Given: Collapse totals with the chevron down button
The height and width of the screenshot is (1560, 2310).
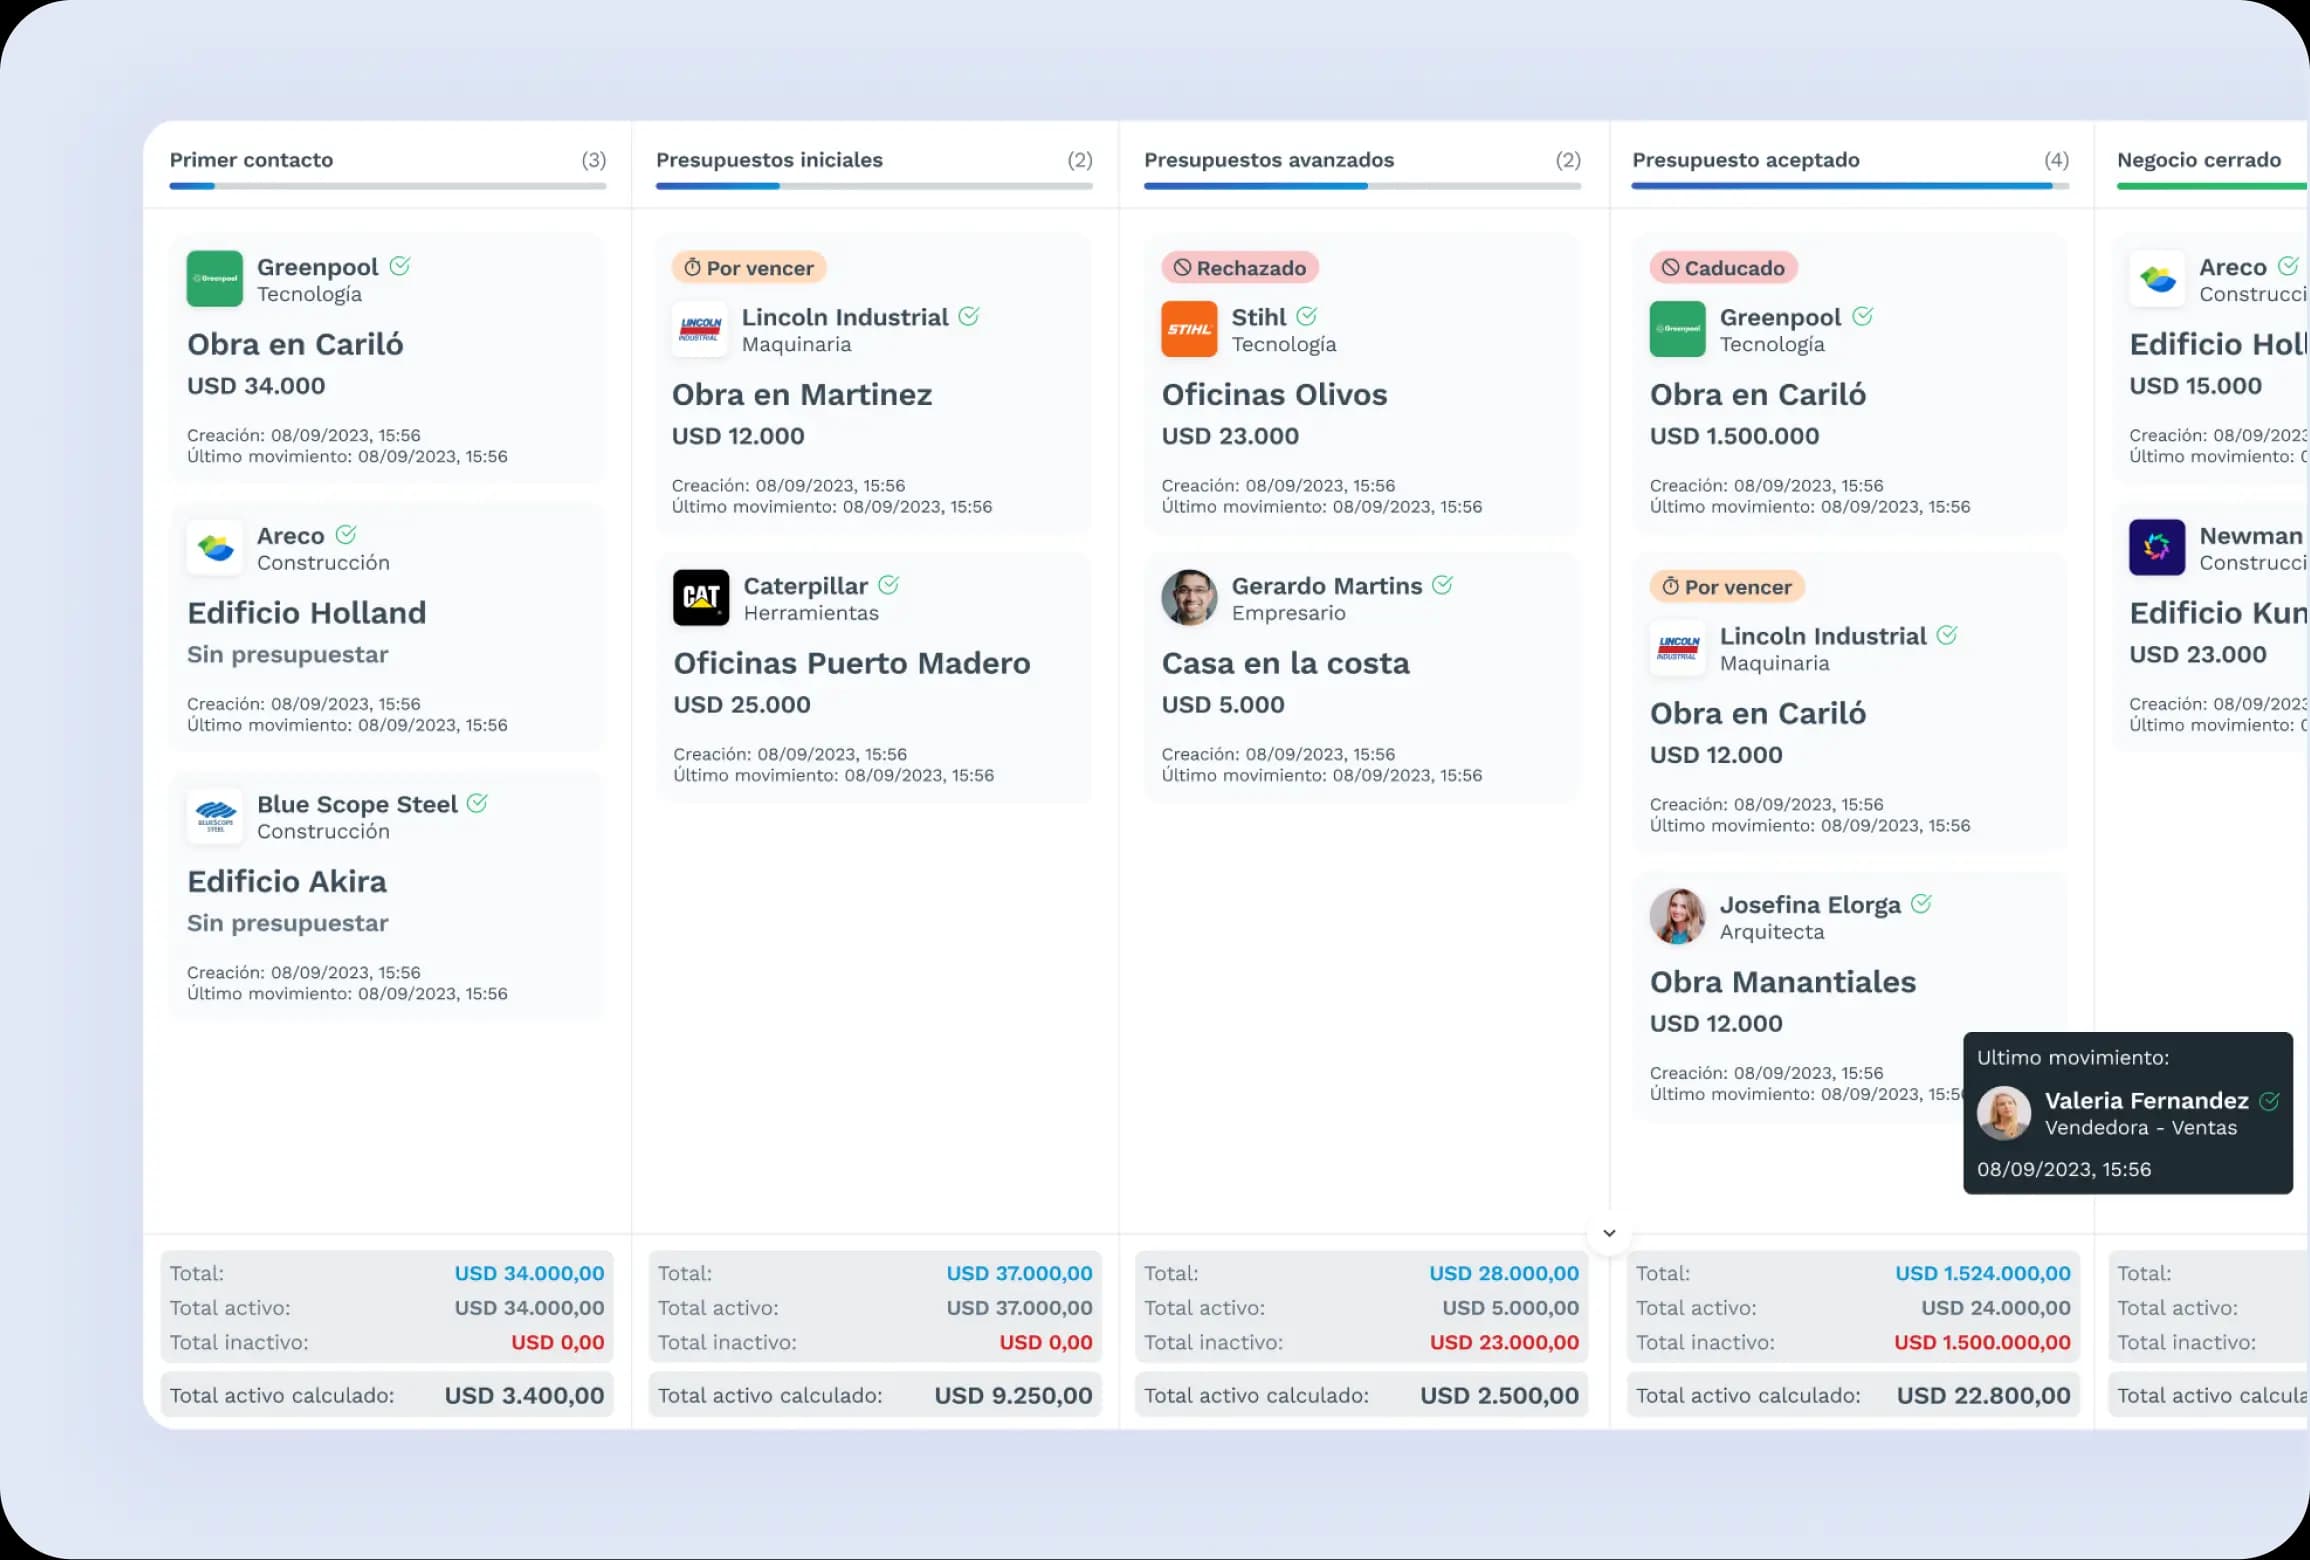Looking at the screenshot, I should [1609, 1233].
